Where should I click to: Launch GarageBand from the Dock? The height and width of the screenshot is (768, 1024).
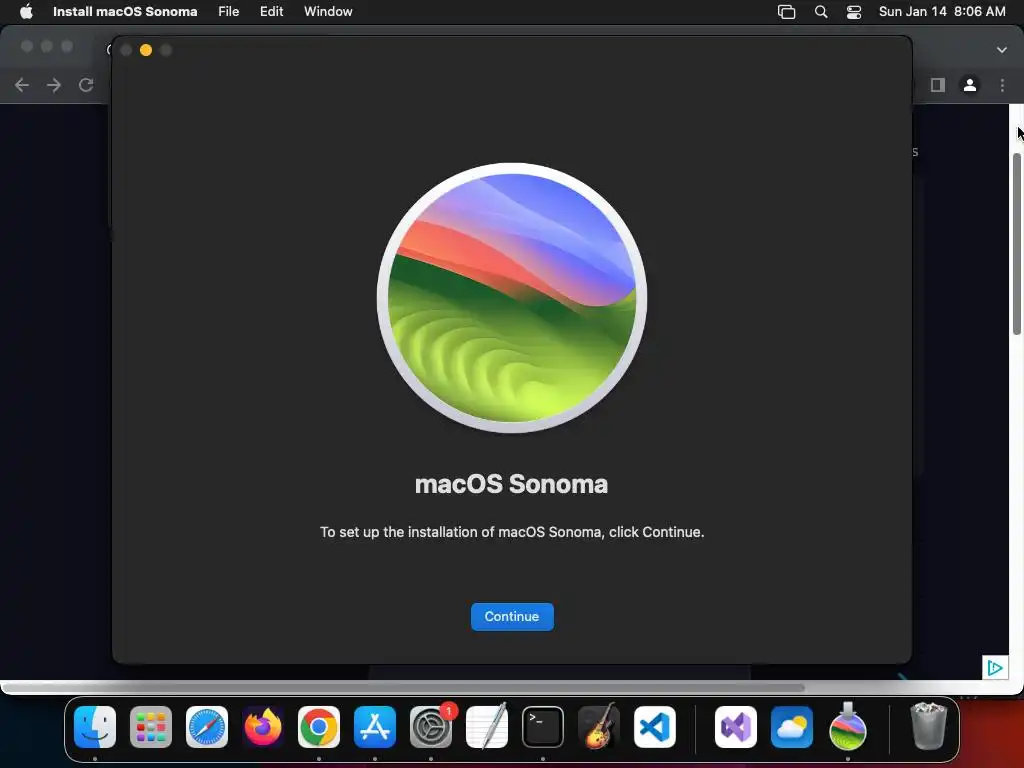pos(599,727)
